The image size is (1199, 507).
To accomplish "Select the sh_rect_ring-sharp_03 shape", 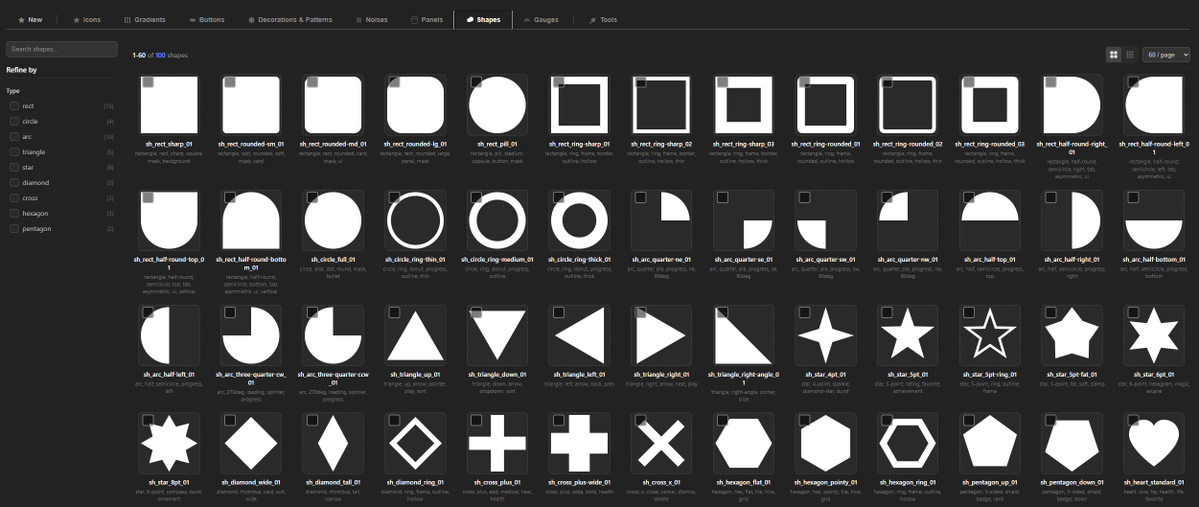I will pyautogui.click(x=743, y=105).
